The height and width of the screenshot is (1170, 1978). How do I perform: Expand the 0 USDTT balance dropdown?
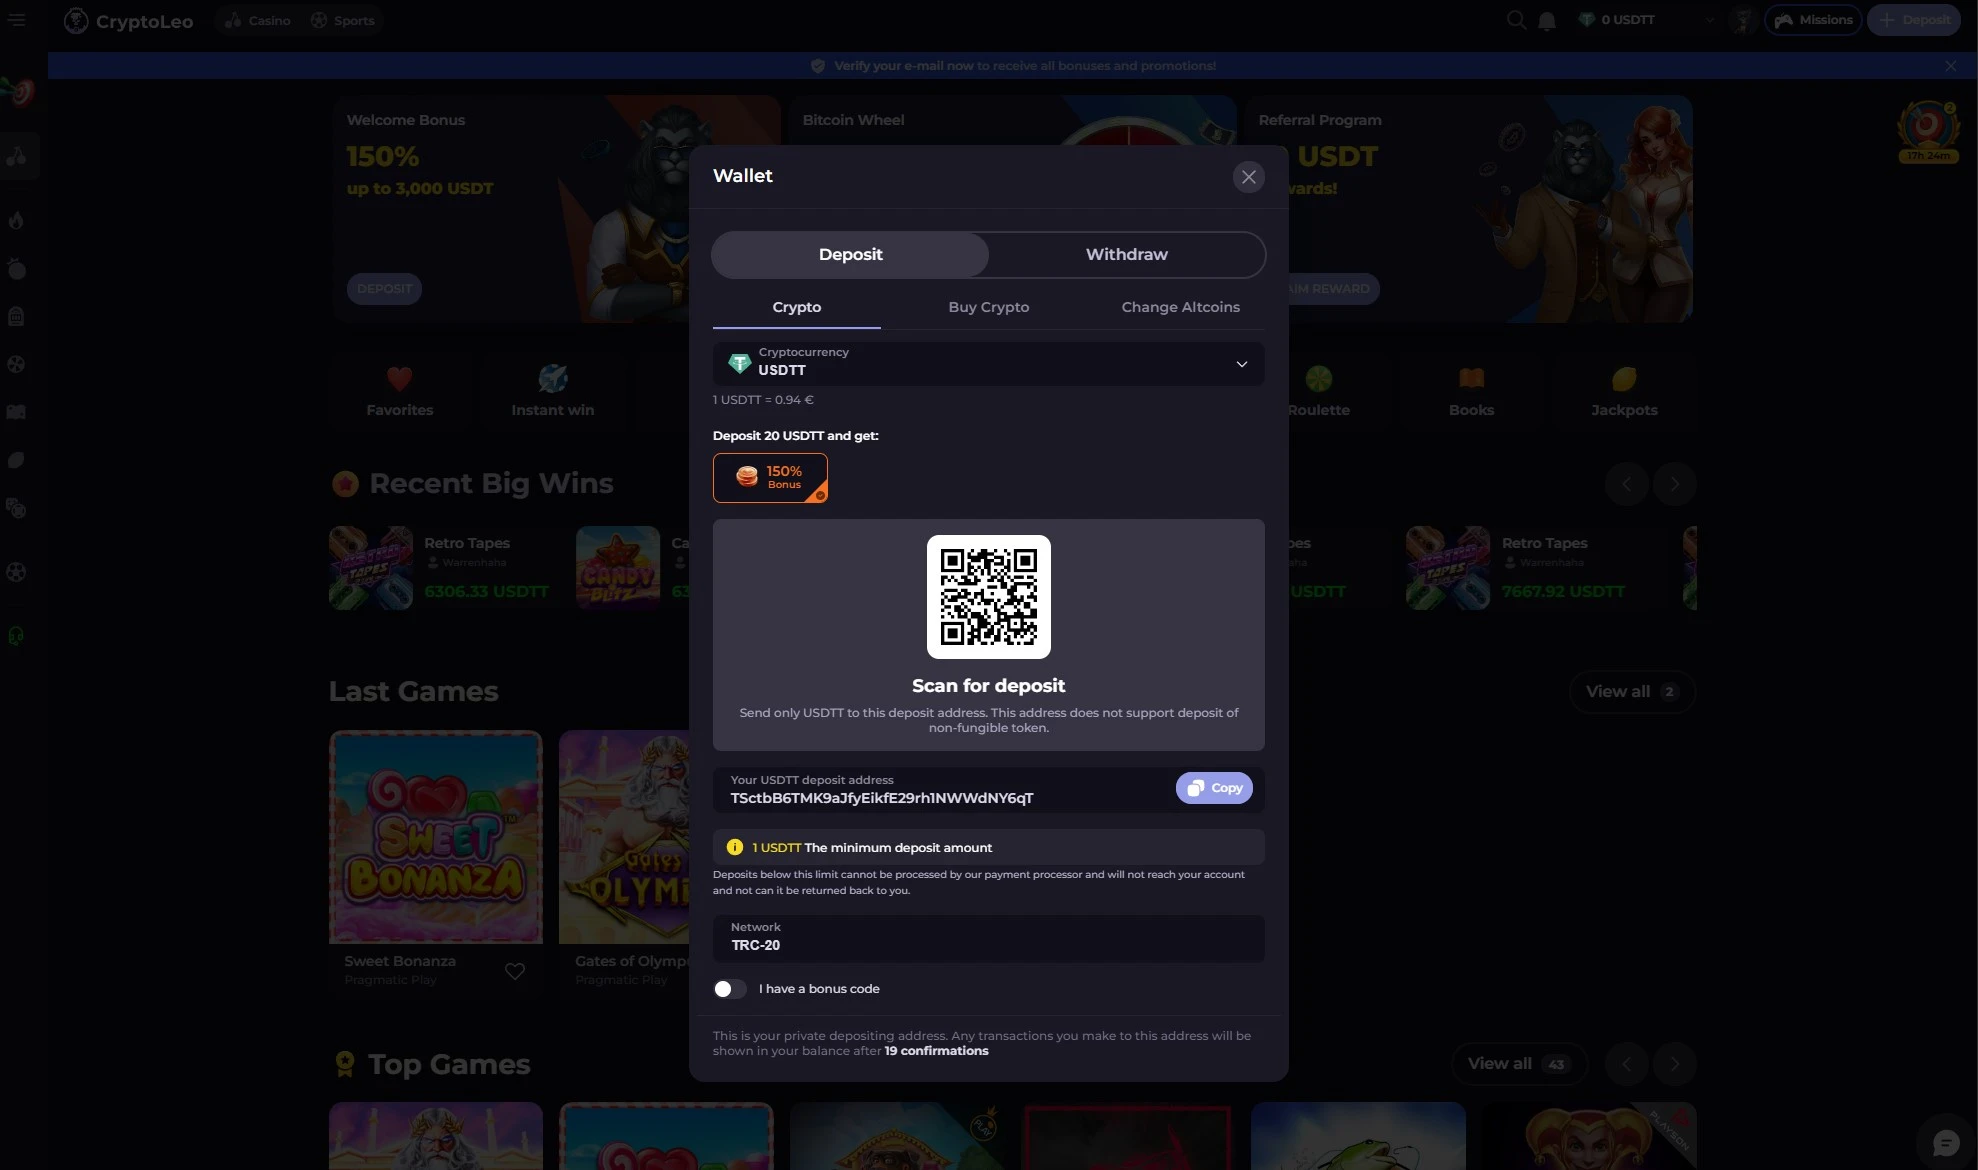coord(1646,20)
